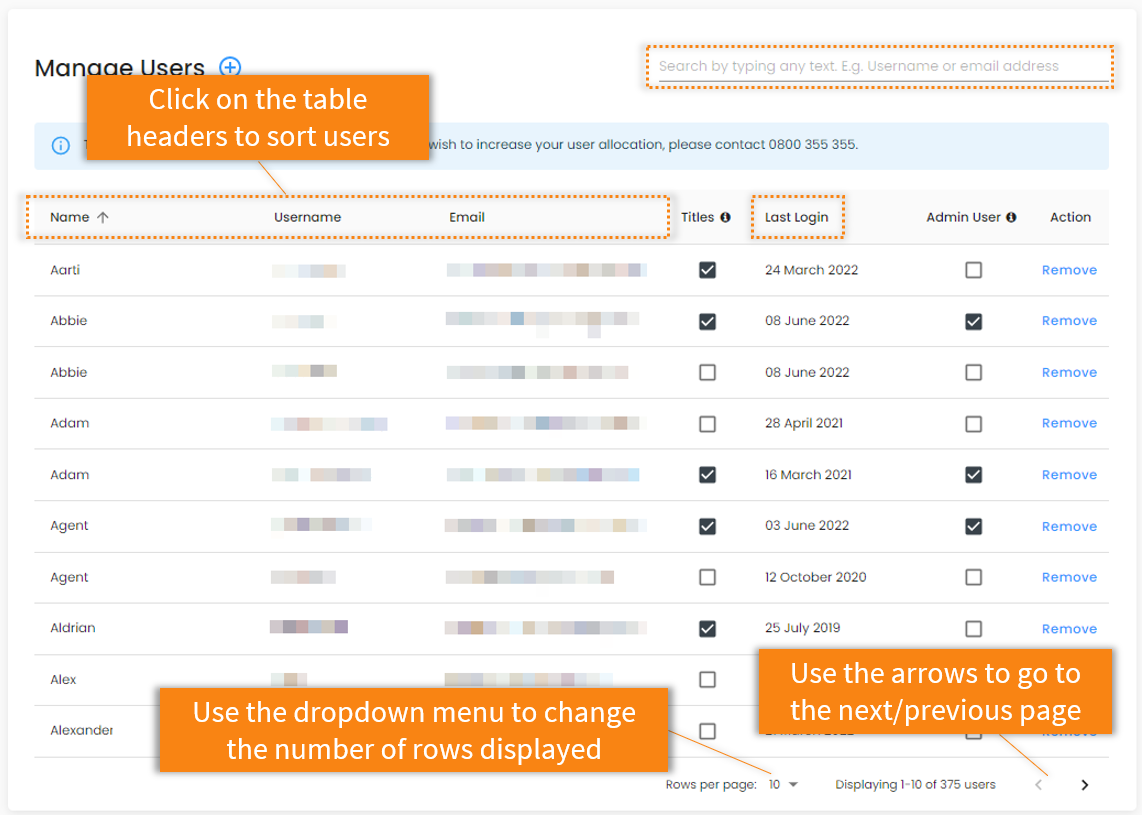Remove Adam who logged in 28 April 2021
Viewport: 1143px width, 815px height.
pos(1069,424)
